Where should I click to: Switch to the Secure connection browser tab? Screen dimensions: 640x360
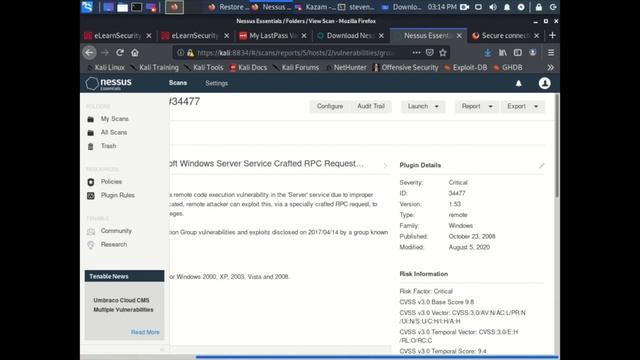(x=506, y=36)
